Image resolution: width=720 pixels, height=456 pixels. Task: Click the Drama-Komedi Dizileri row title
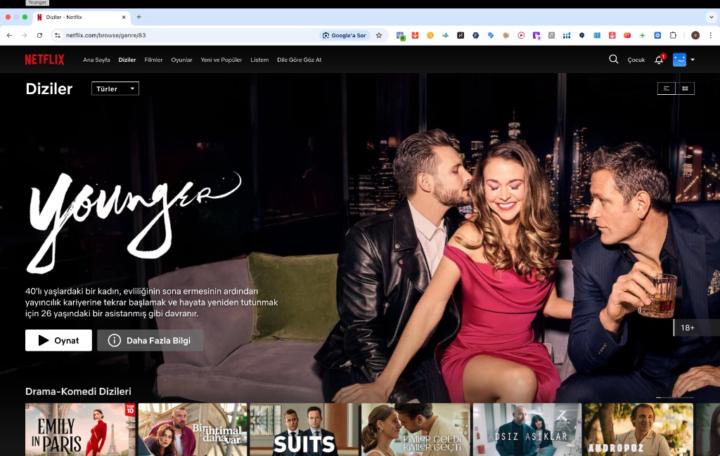click(78, 391)
